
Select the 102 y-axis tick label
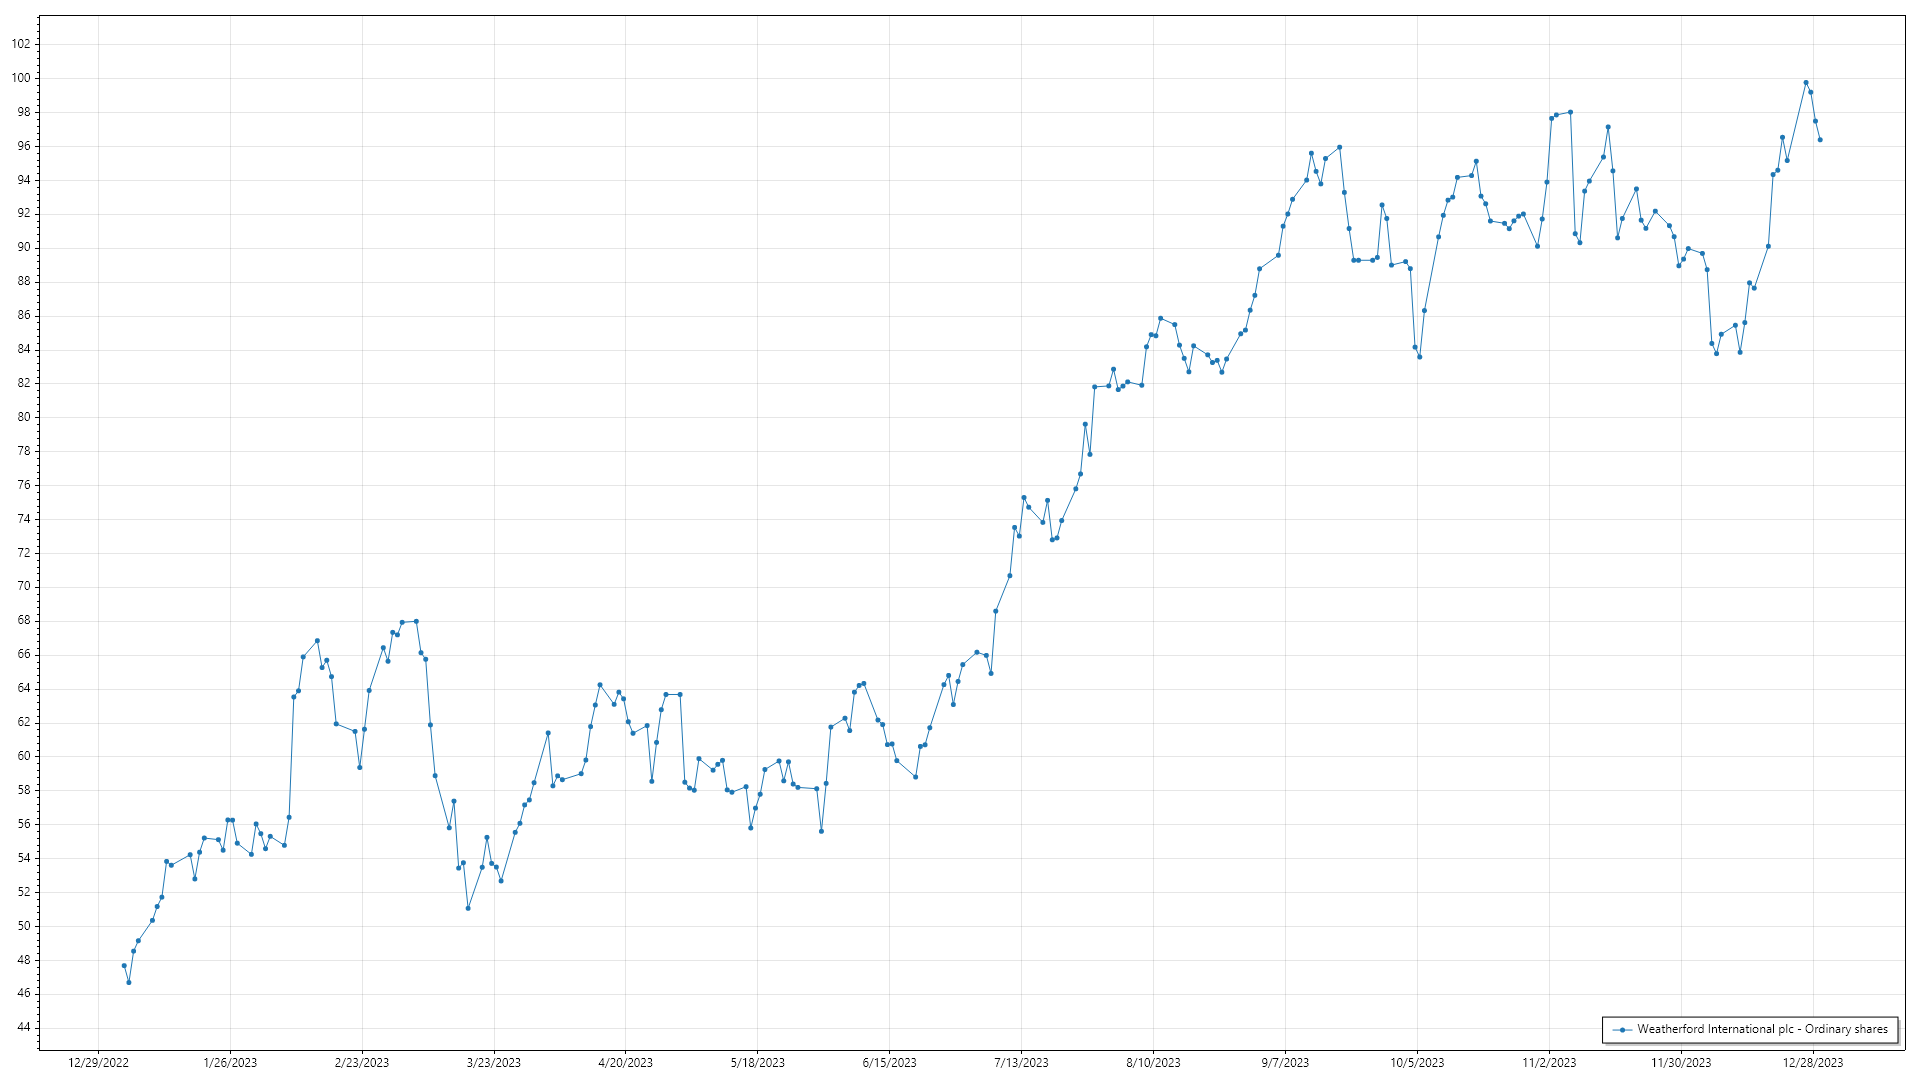point(21,44)
